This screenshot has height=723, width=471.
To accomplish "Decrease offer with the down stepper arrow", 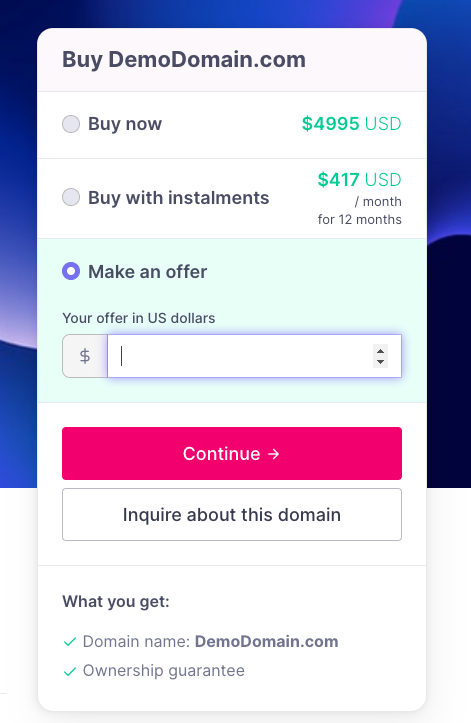I will tap(380, 362).
